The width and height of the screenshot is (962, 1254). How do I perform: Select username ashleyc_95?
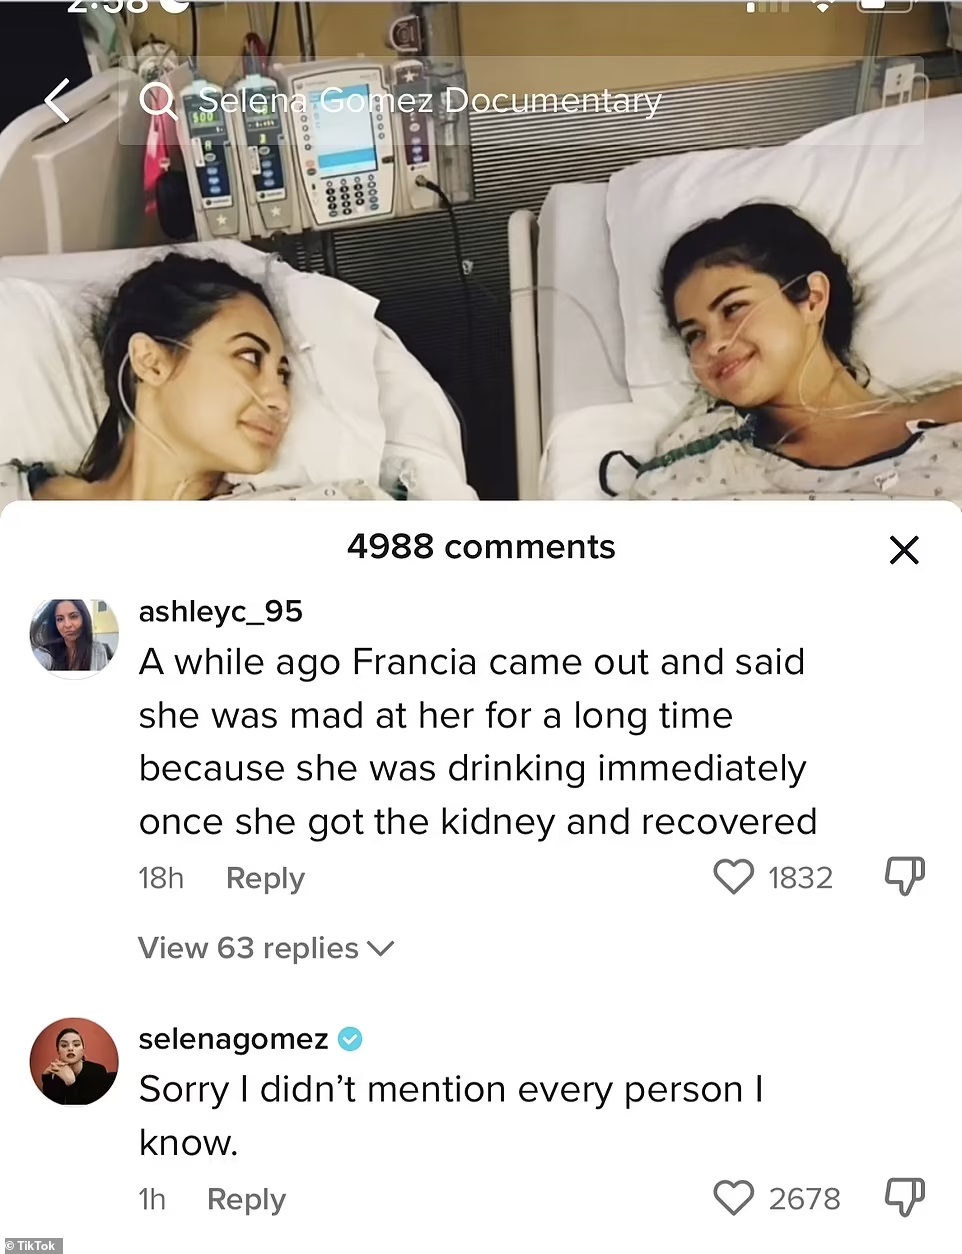tap(220, 612)
